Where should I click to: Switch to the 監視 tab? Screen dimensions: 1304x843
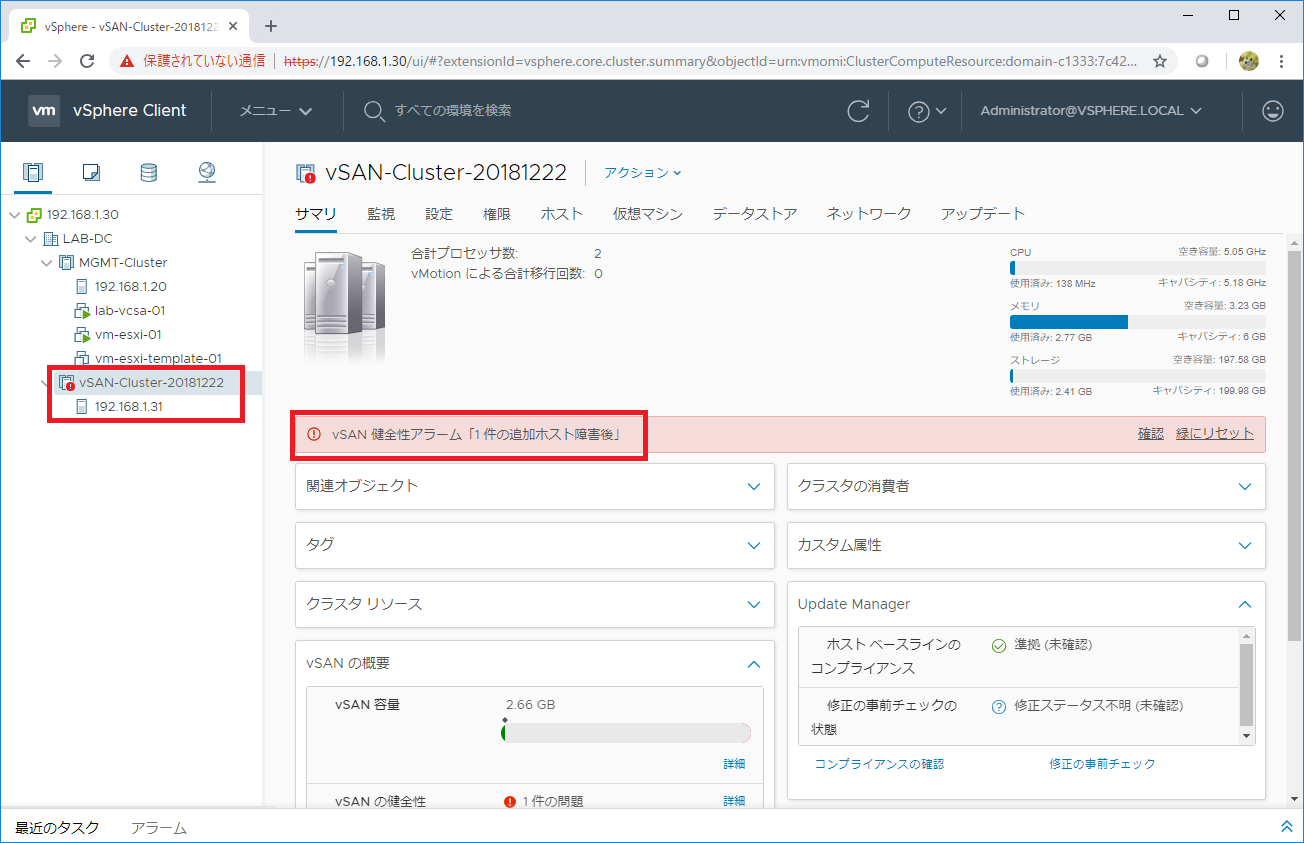point(381,214)
